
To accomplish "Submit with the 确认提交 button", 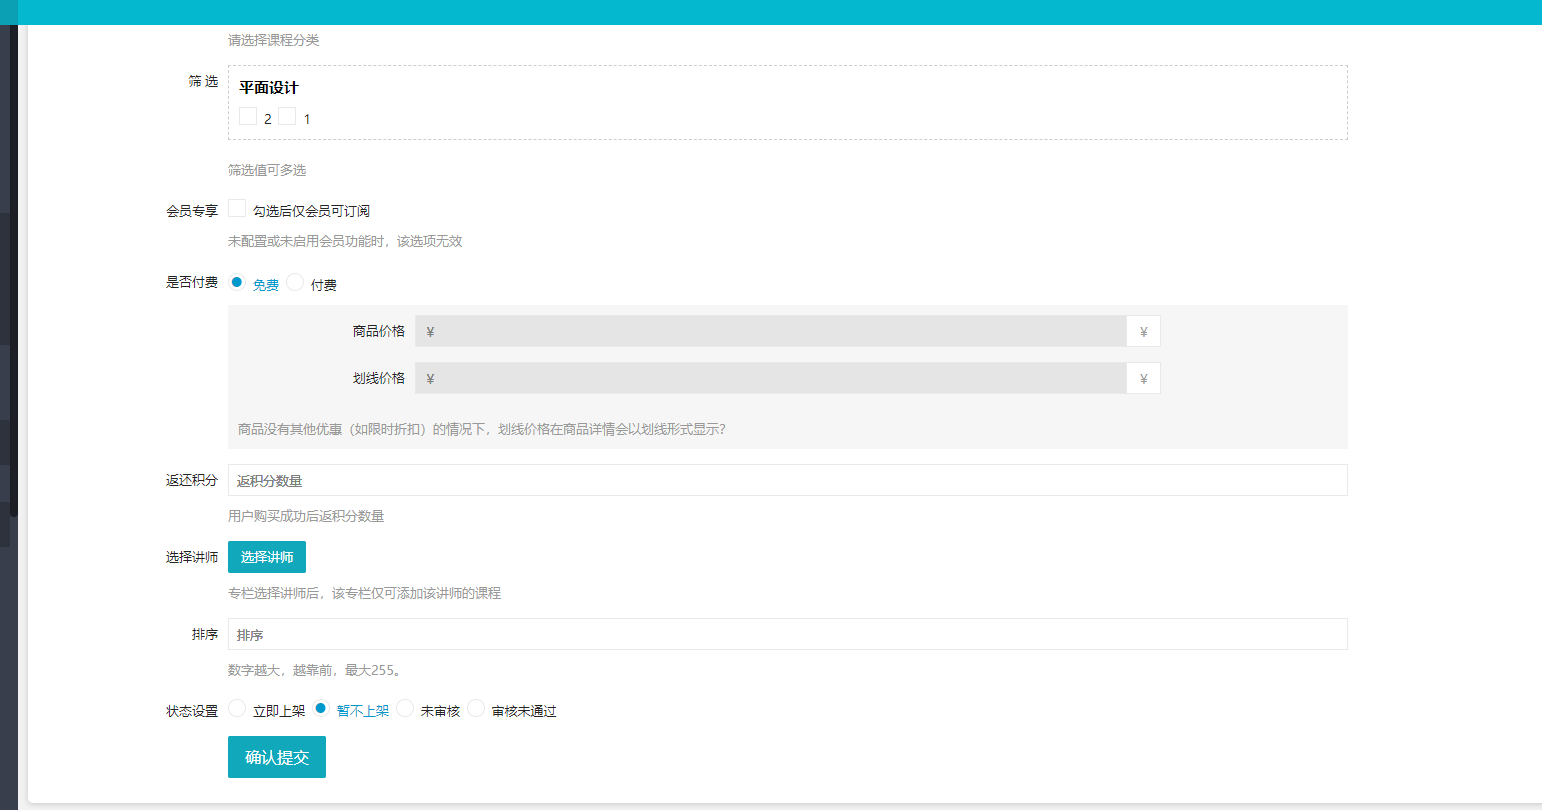I will 277,757.
